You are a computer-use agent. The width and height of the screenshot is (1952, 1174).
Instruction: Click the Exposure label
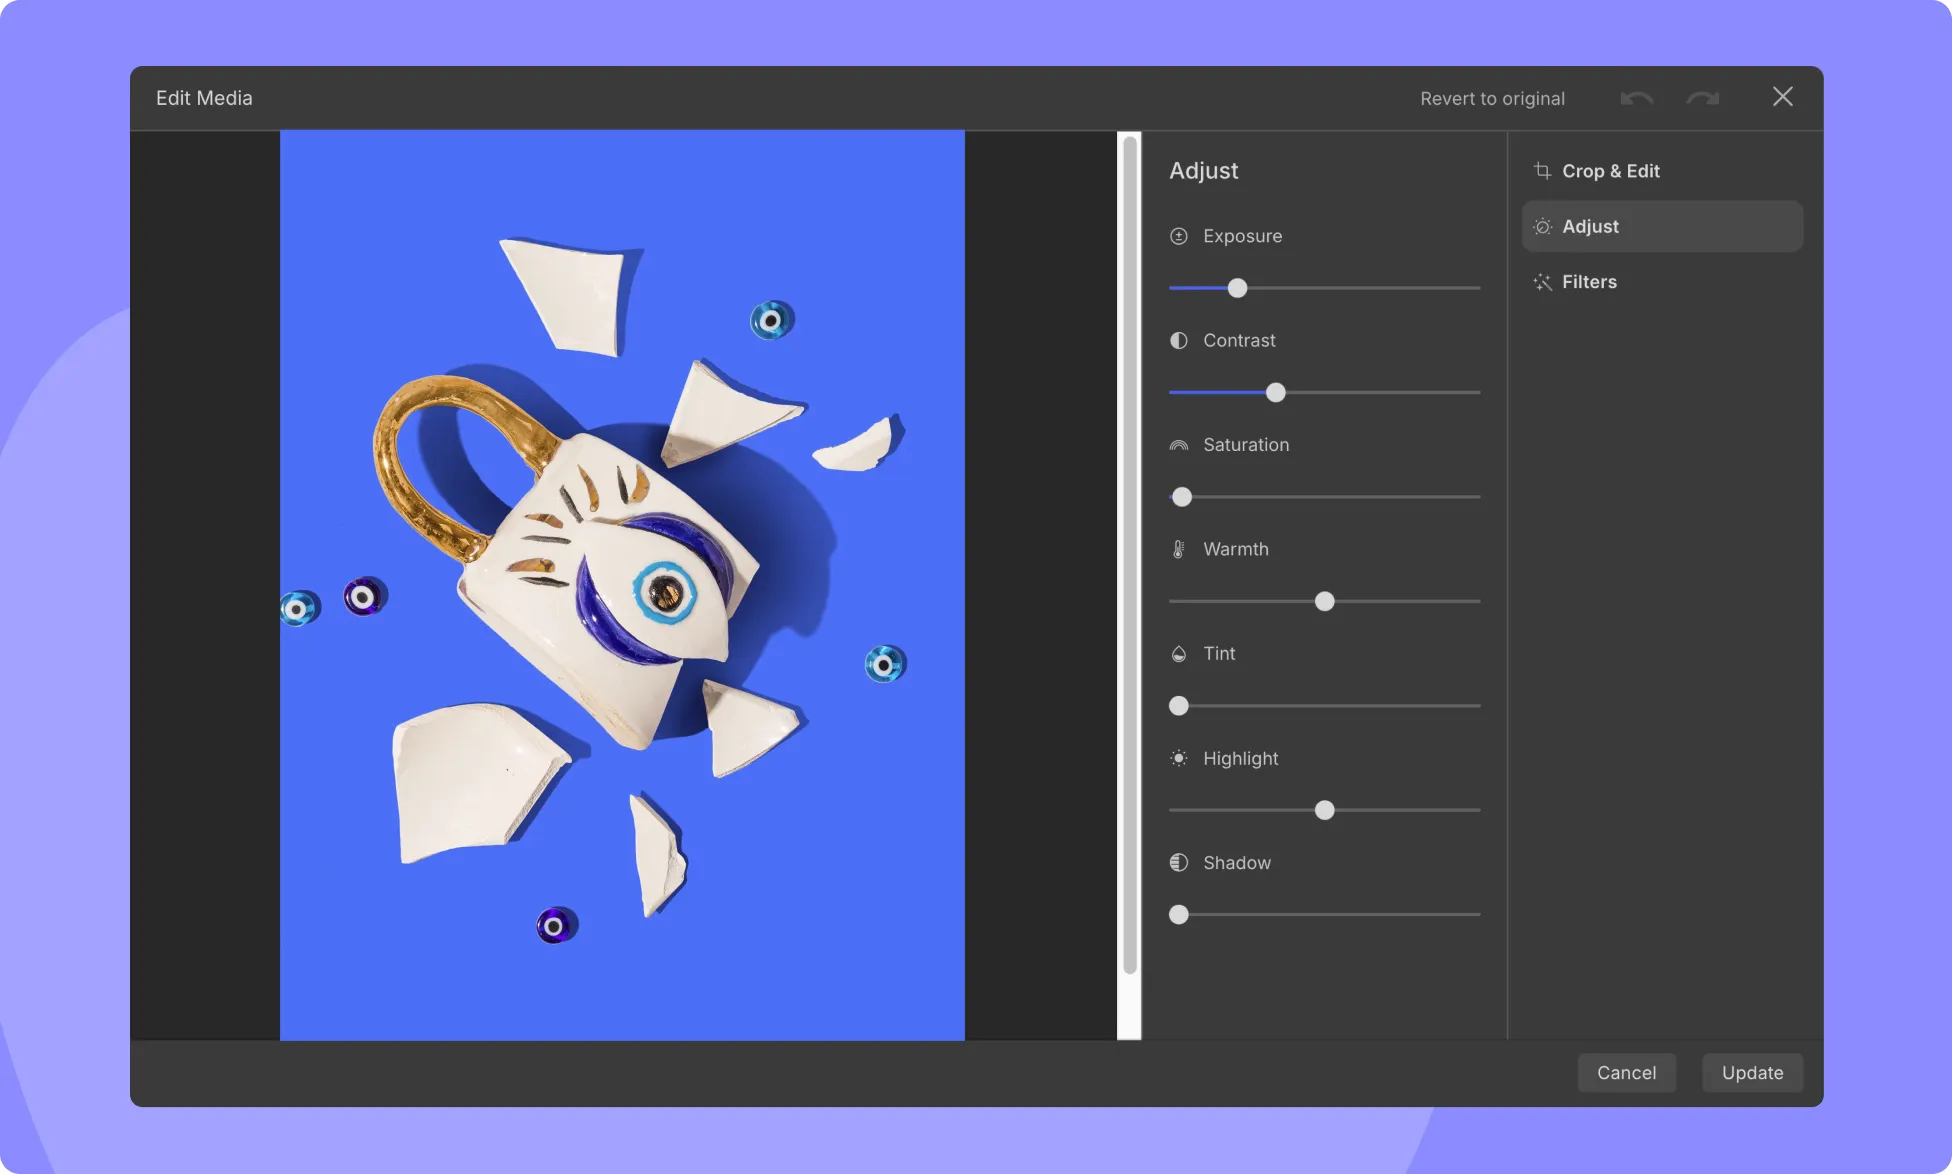(1243, 236)
